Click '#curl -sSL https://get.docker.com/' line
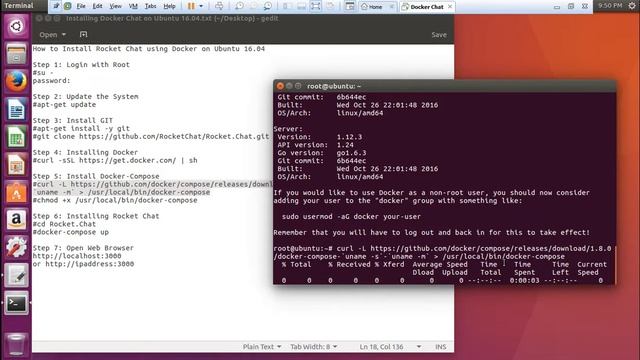 115,160
